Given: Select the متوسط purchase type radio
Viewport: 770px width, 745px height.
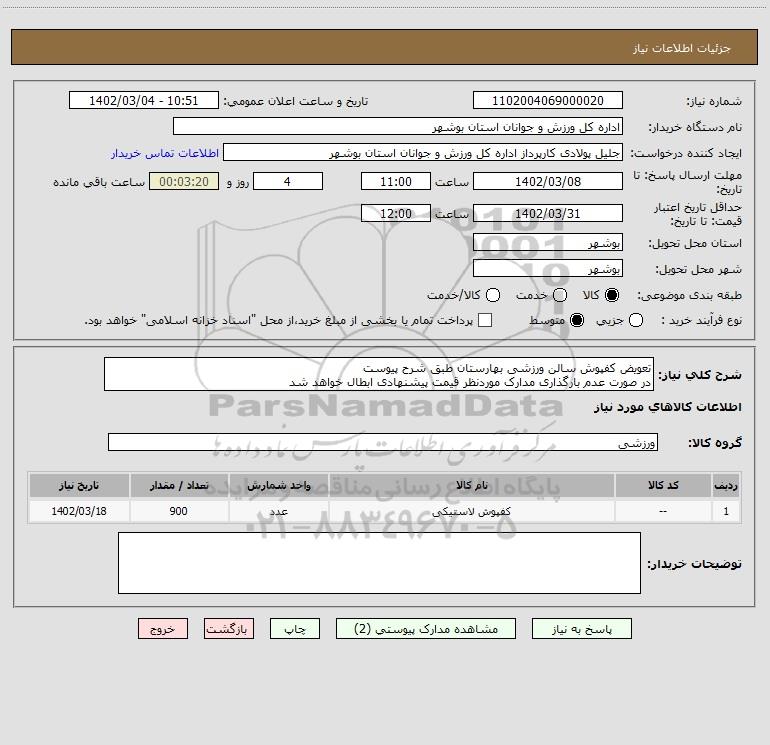Looking at the screenshot, I should 577,320.
